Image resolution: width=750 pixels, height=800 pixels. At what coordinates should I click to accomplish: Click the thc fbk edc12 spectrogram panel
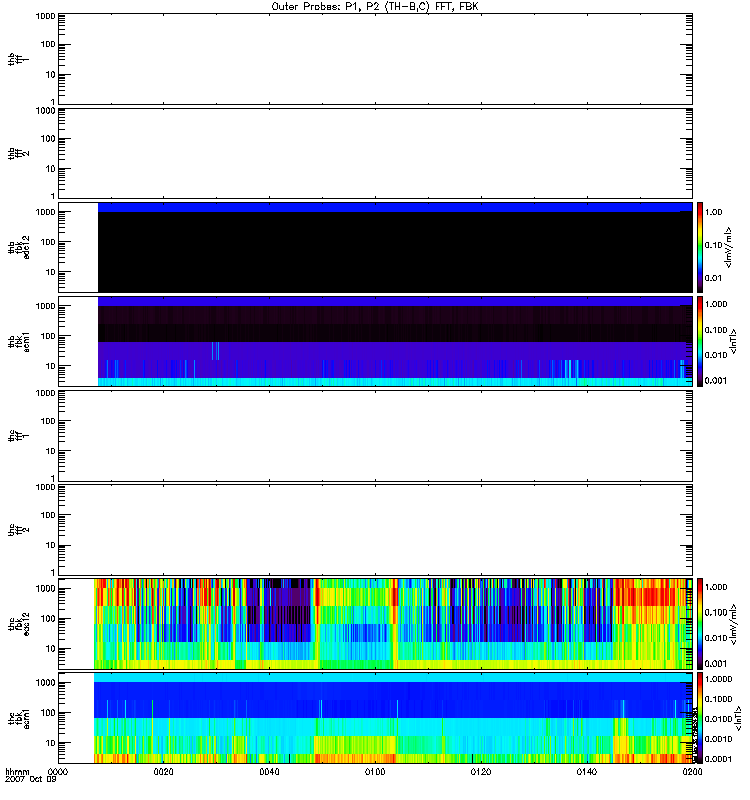(375, 624)
